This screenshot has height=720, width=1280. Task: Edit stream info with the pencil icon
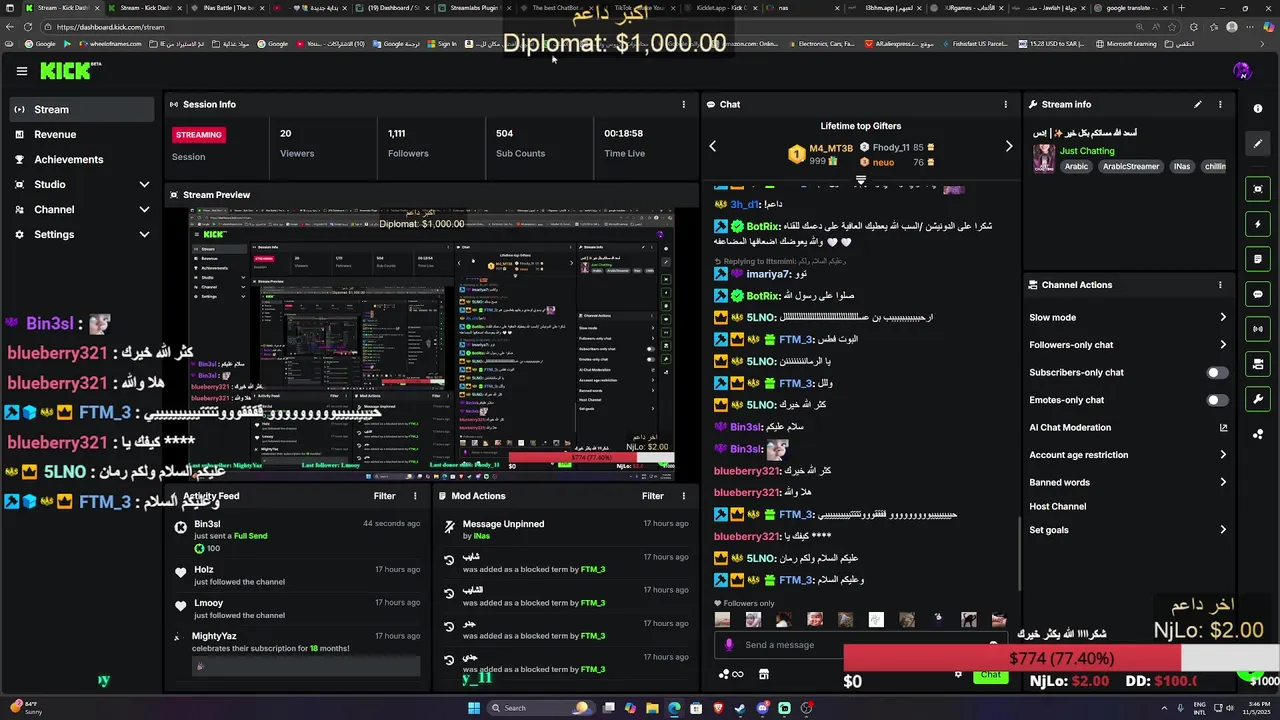(1198, 104)
